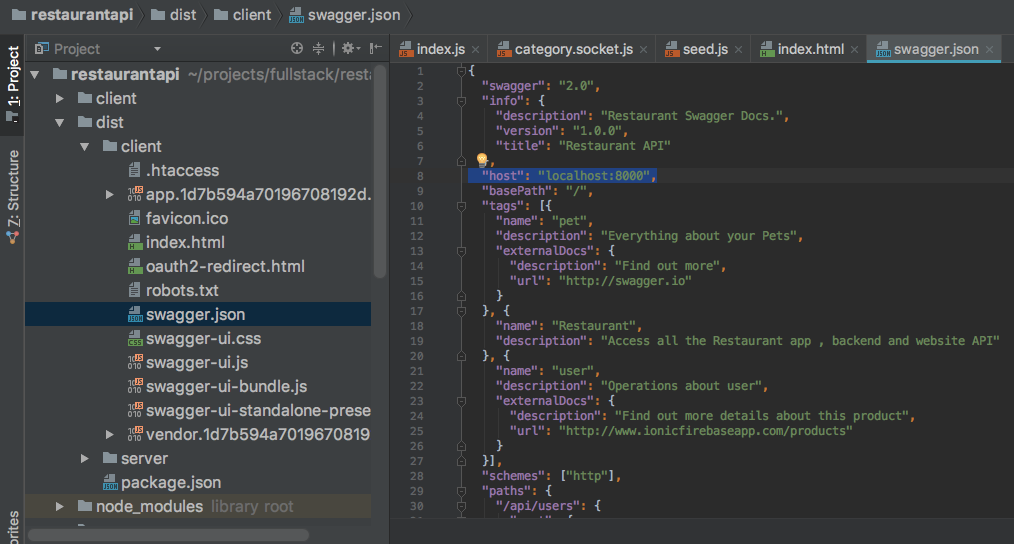Fold the /api/users block at line 30
This screenshot has height=544, width=1014.
pos(461,506)
